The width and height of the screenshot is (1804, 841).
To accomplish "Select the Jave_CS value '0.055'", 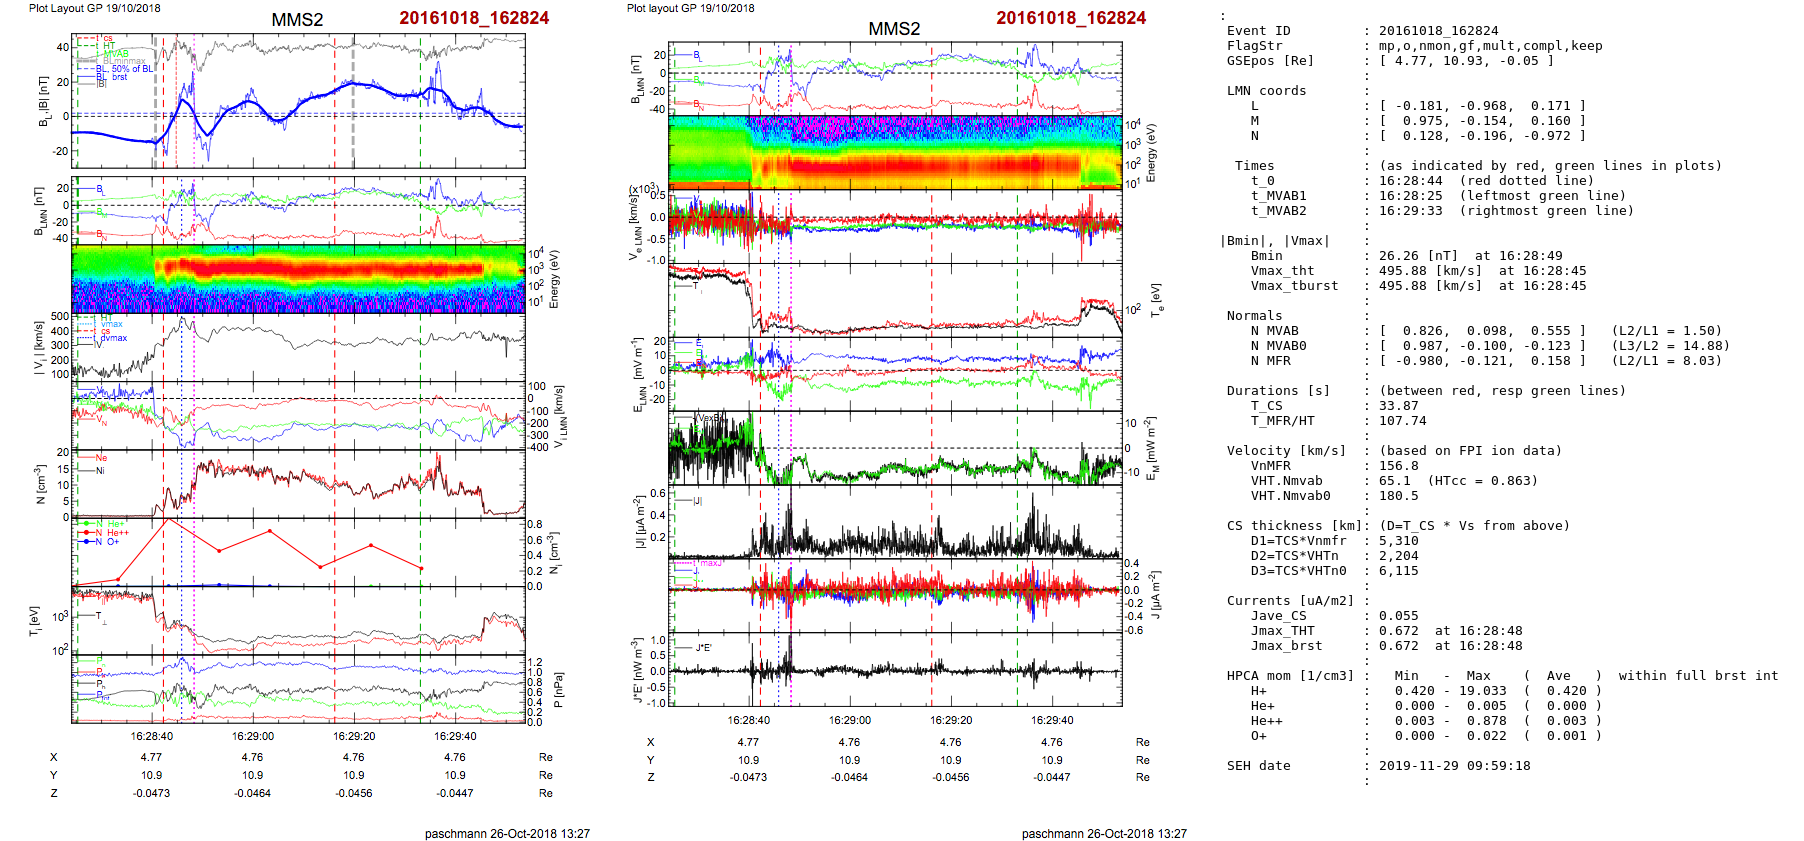I will coord(1398,616).
